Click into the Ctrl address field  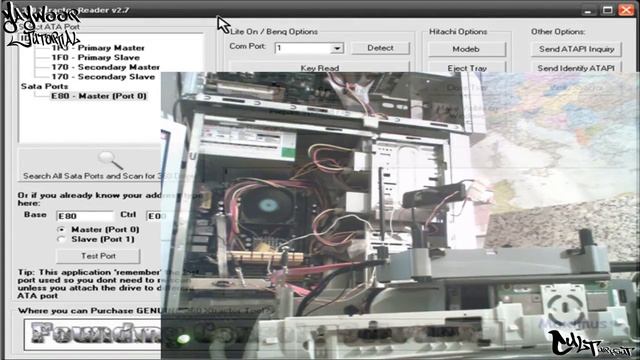(154, 216)
